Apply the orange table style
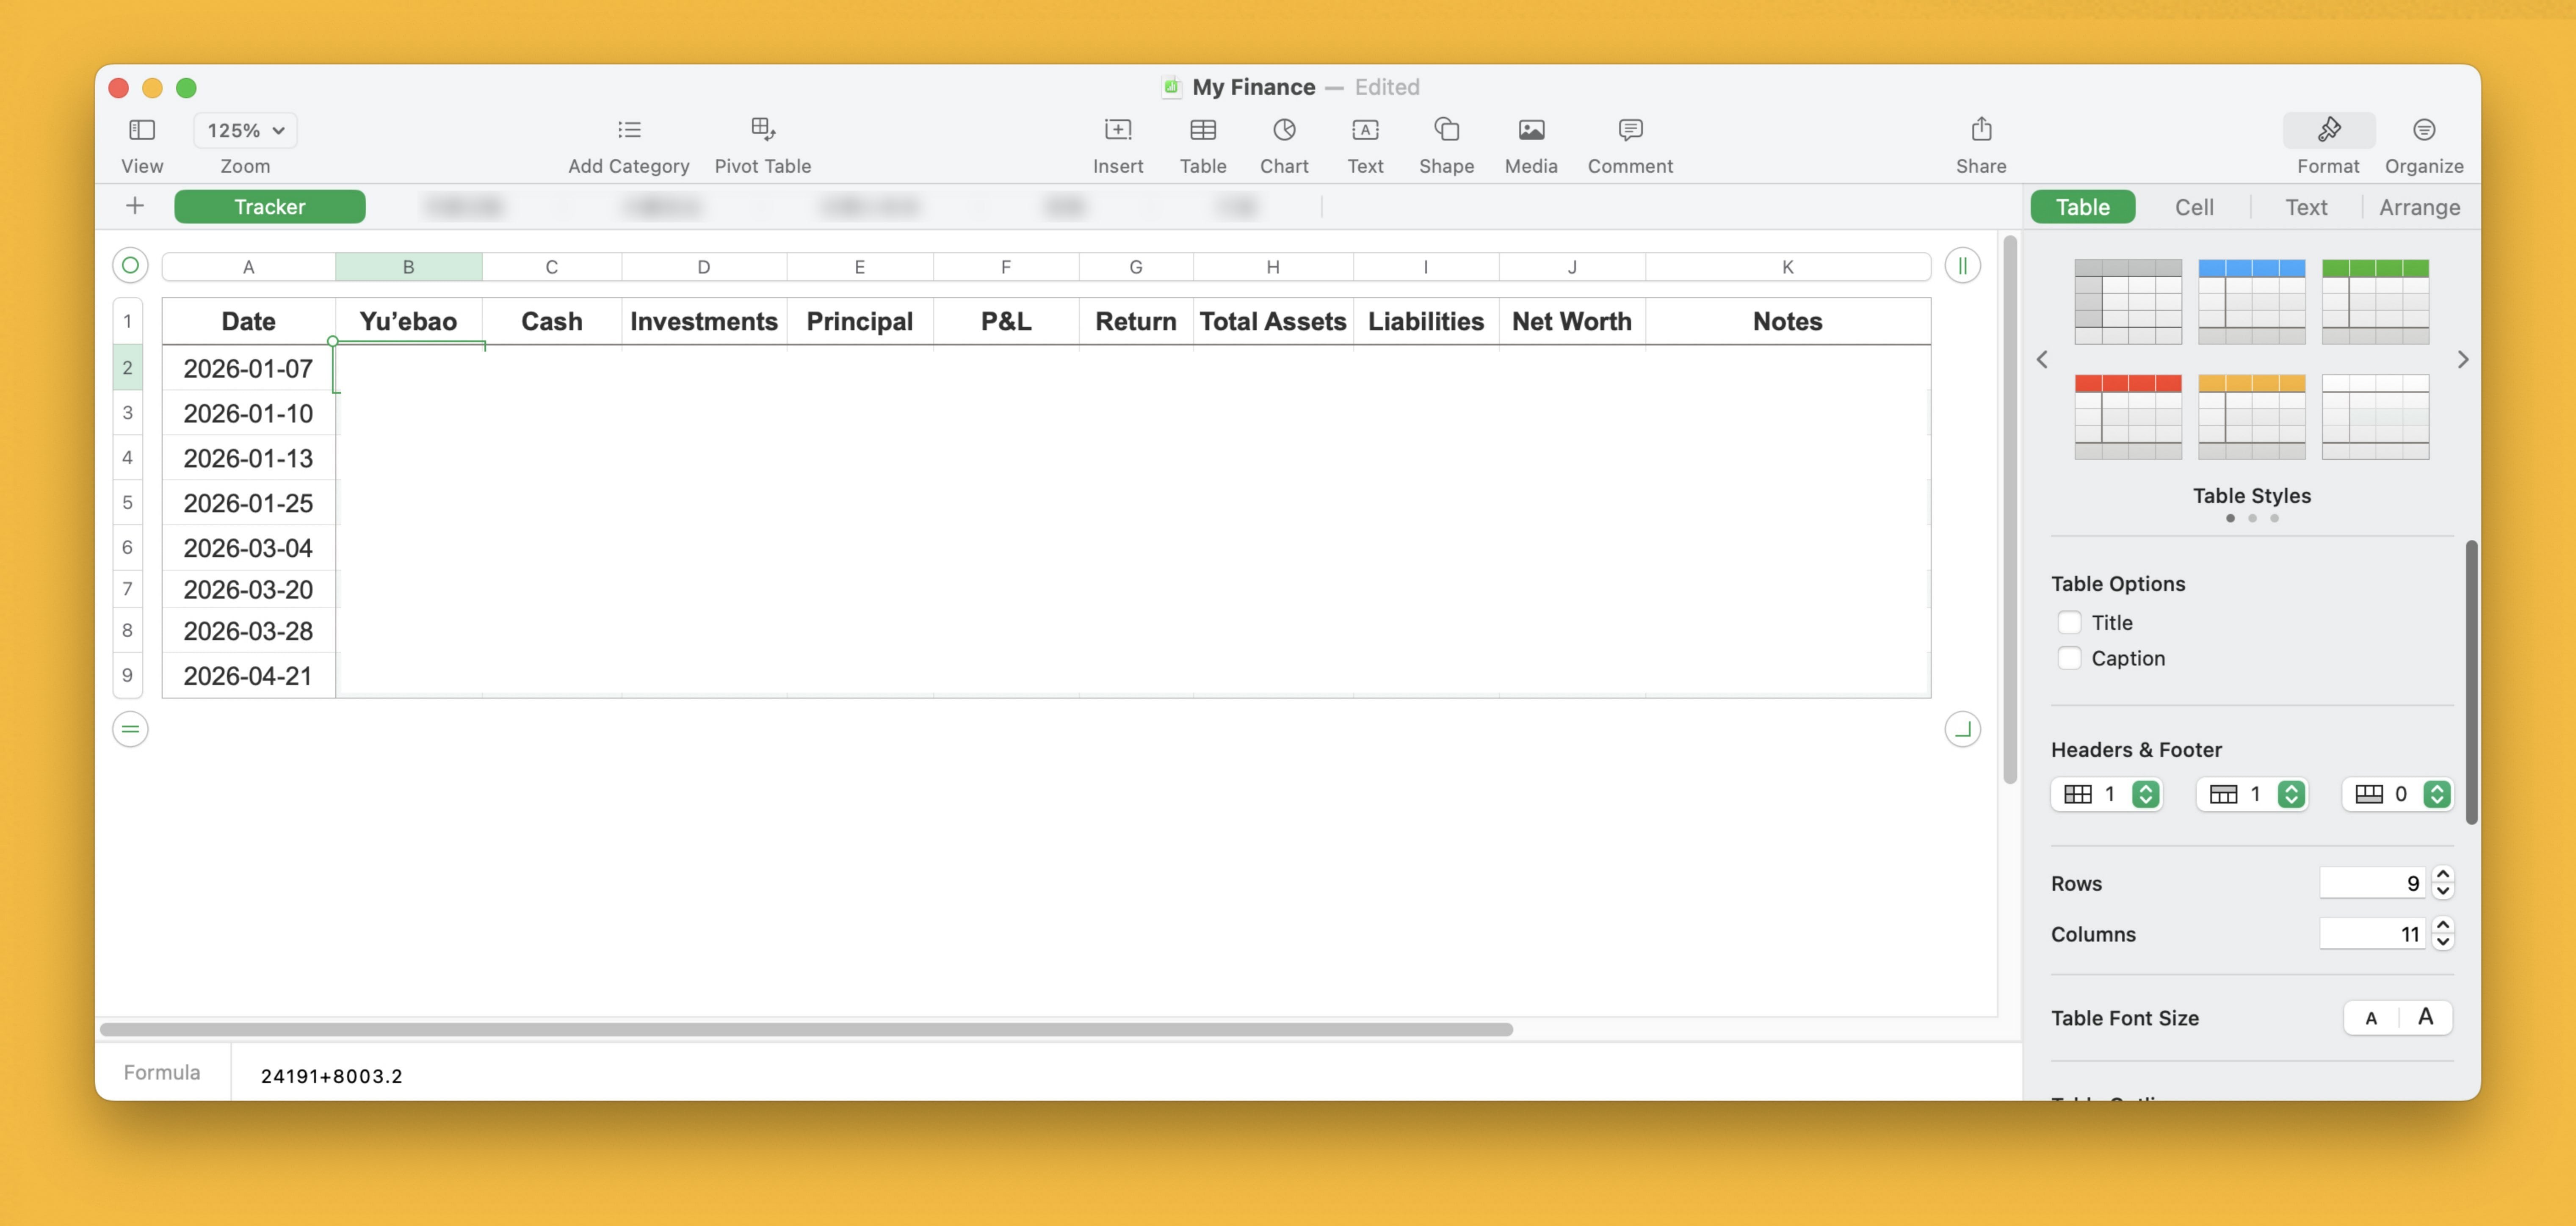The width and height of the screenshot is (2576, 1226). click(2252, 417)
